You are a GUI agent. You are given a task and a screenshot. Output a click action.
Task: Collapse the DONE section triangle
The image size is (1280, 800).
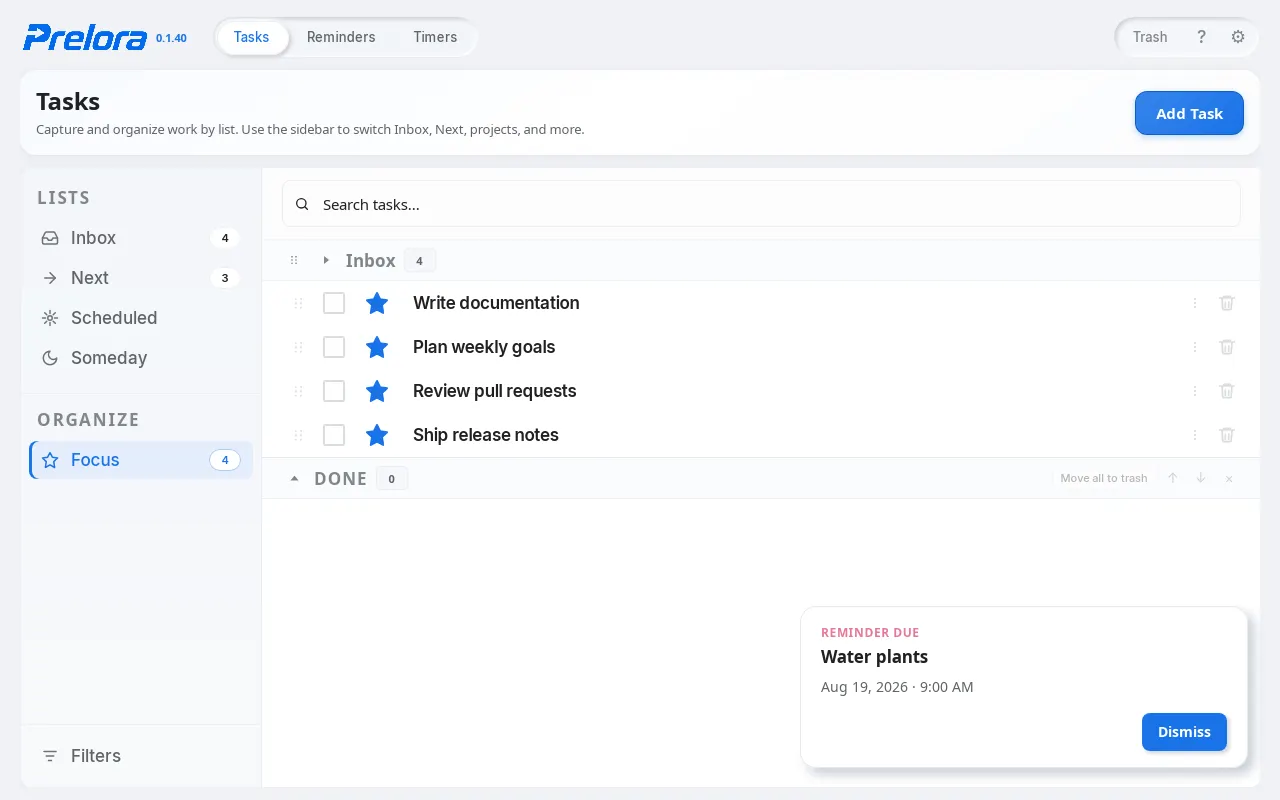point(294,478)
